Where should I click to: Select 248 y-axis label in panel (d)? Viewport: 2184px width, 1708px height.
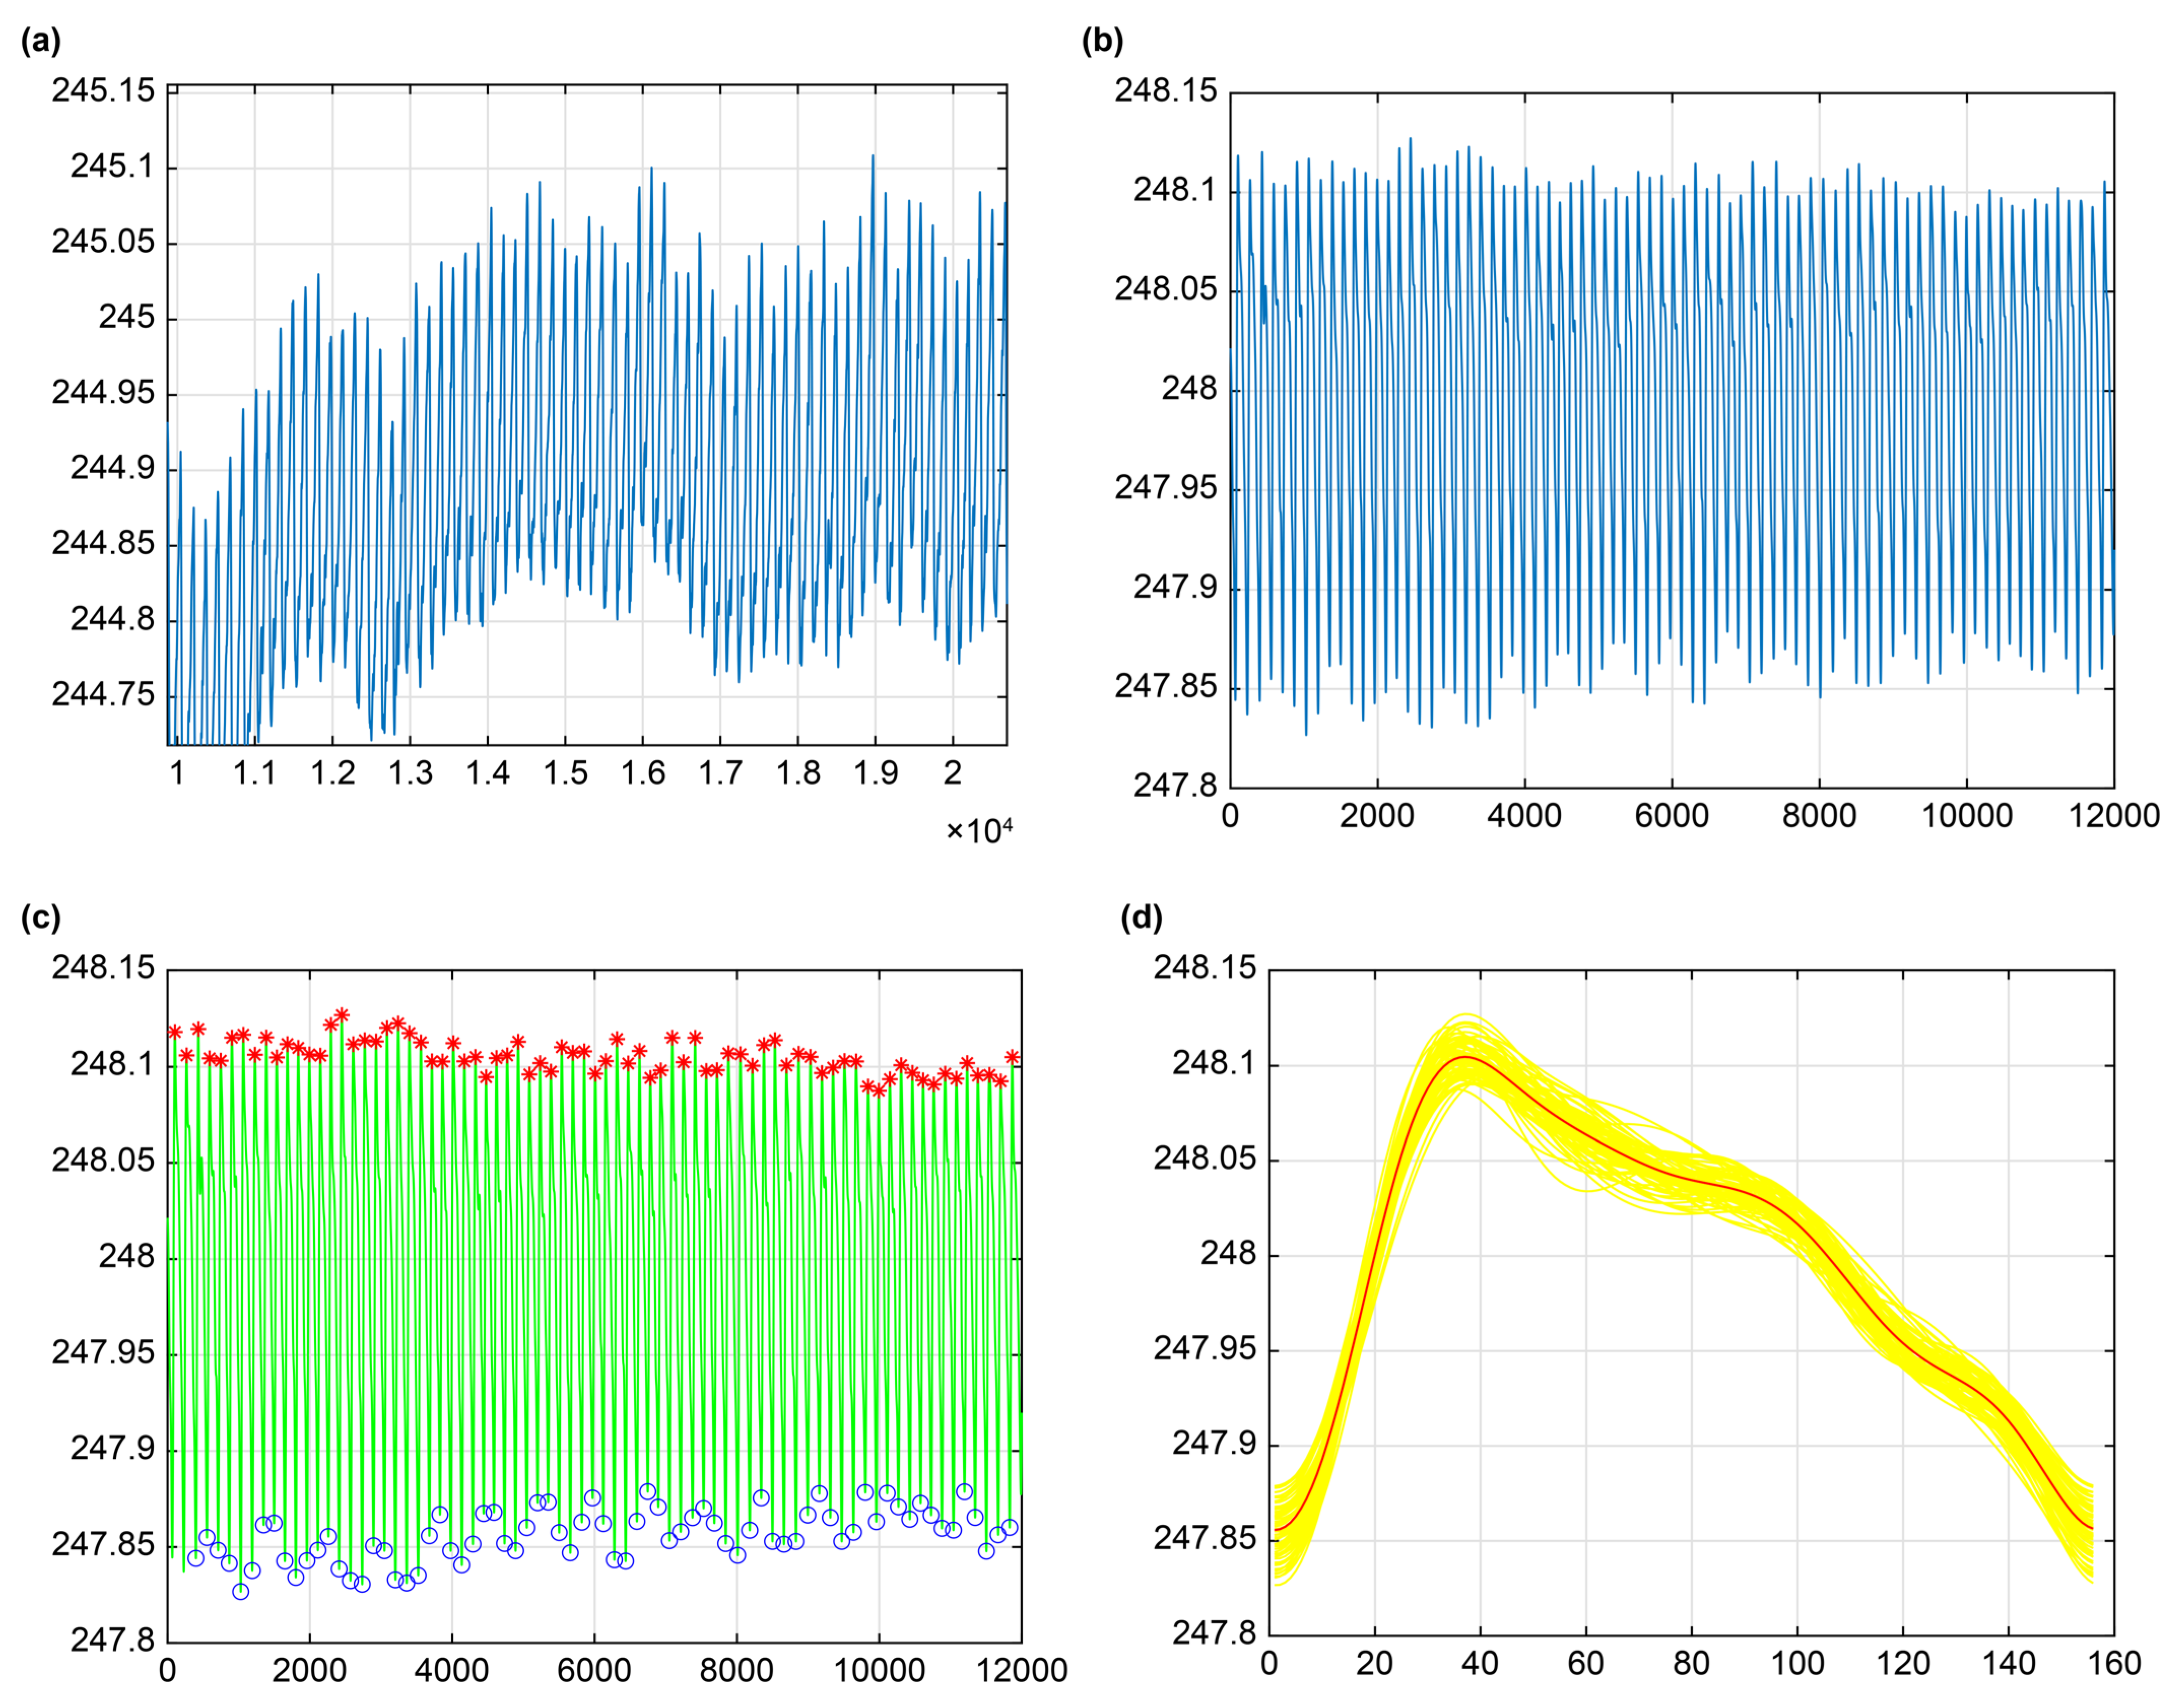coord(1228,1254)
